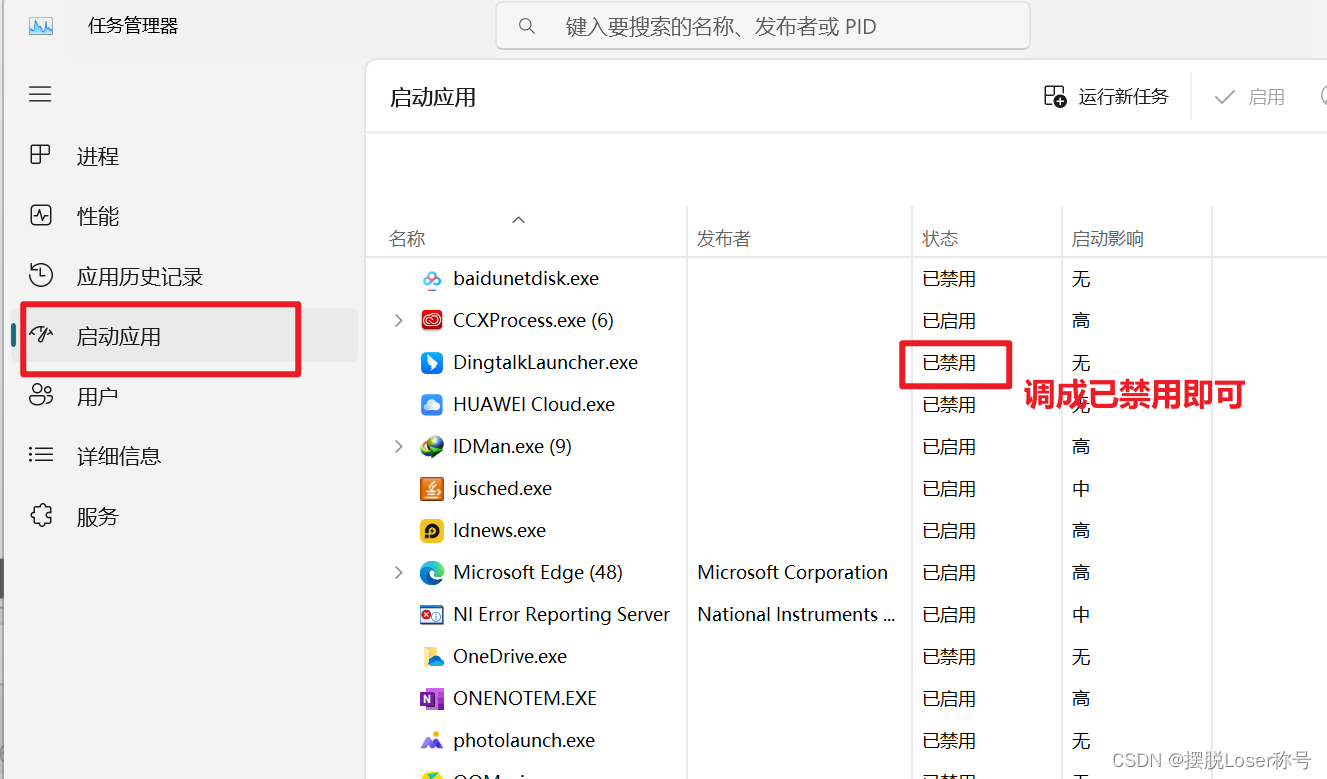Click the 性能 sidebar icon
Image resolution: width=1327 pixels, height=779 pixels.
[40, 215]
